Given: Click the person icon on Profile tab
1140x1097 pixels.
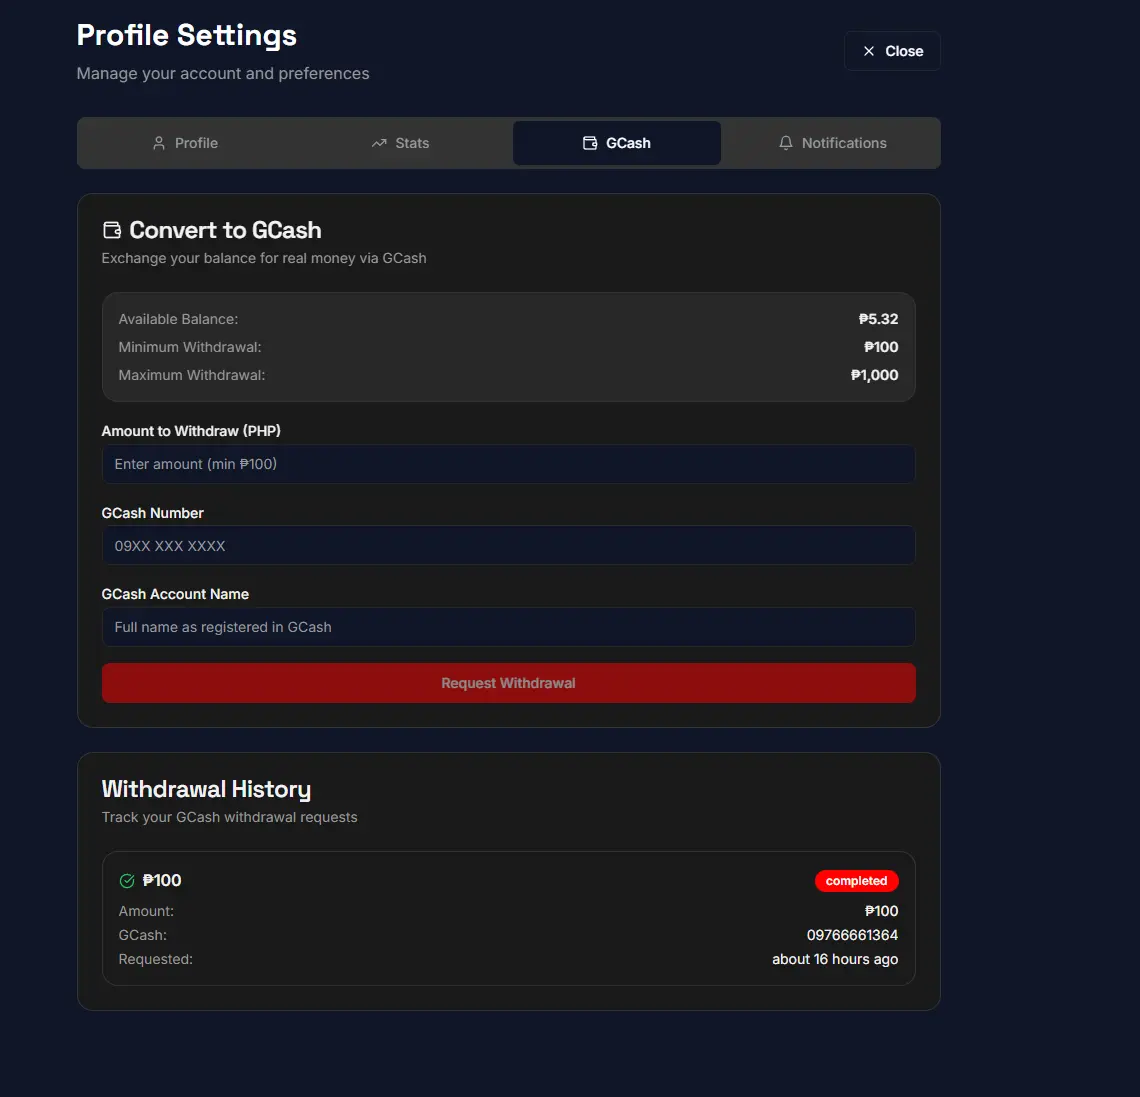Looking at the screenshot, I should (x=158, y=143).
